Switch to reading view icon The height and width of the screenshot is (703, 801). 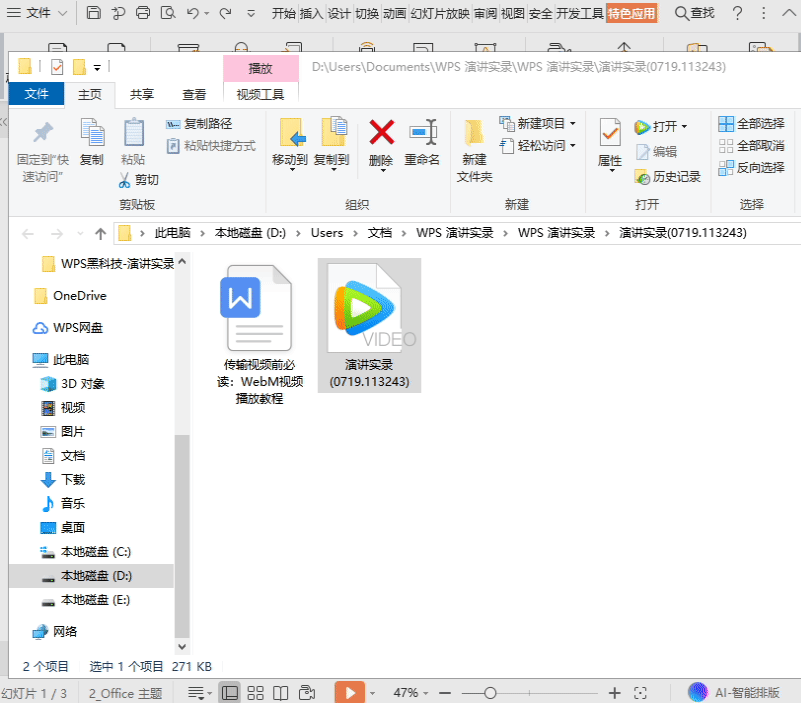point(280,693)
